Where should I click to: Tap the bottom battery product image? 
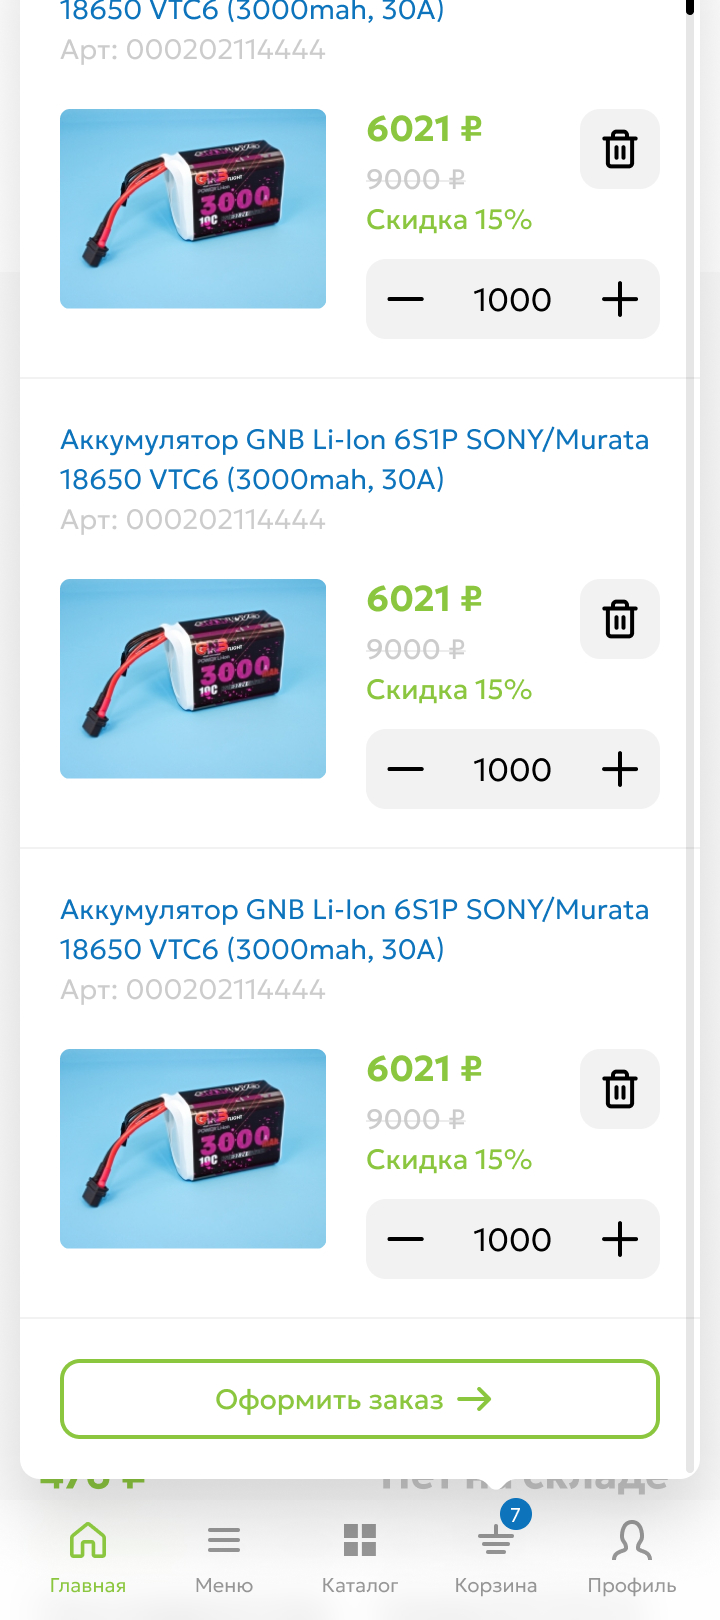tap(193, 1149)
